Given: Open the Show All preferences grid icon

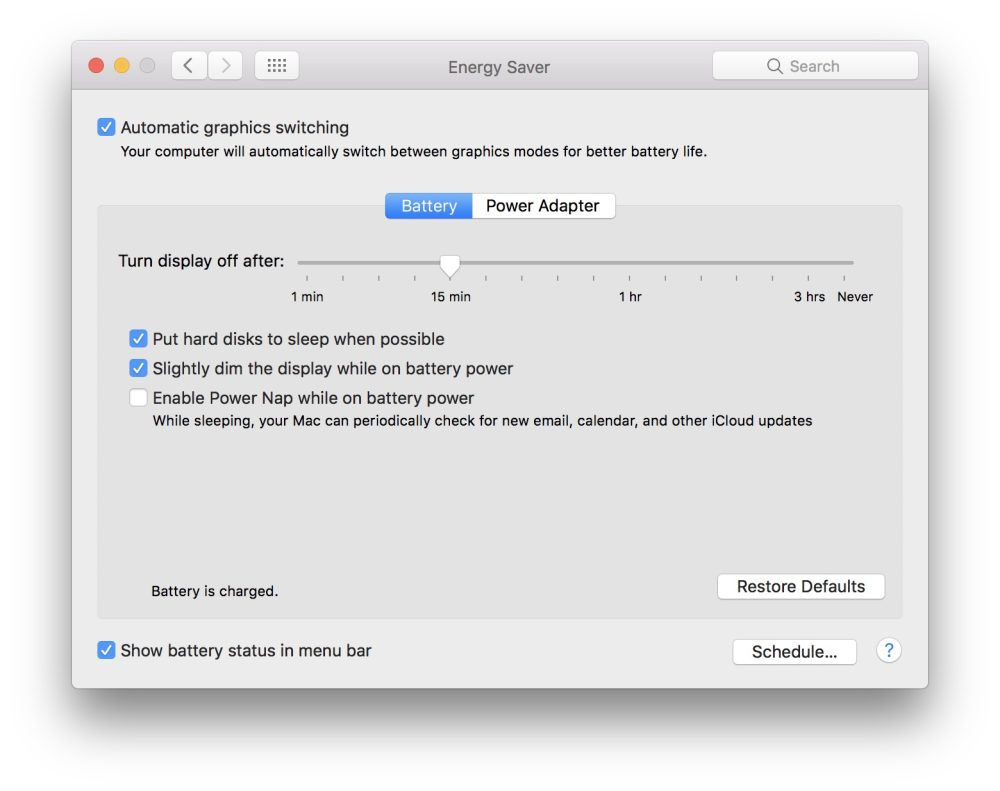Looking at the screenshot, I should point(277,64).
